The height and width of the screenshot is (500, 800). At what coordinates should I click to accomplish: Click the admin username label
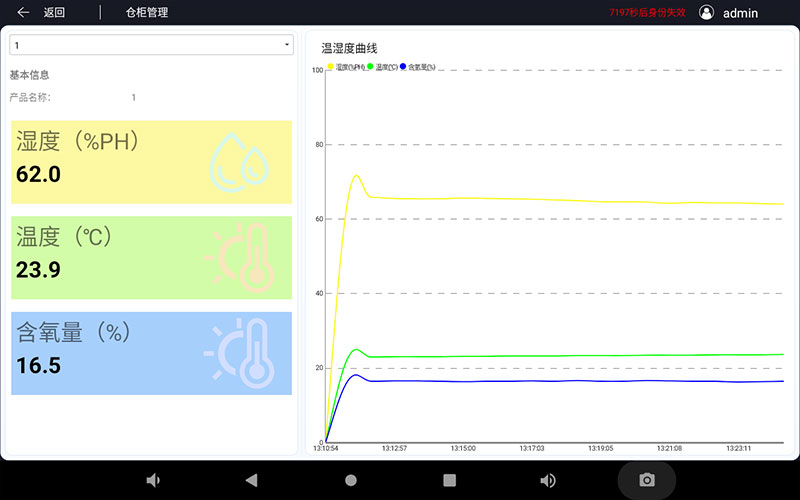click(740, 13)
